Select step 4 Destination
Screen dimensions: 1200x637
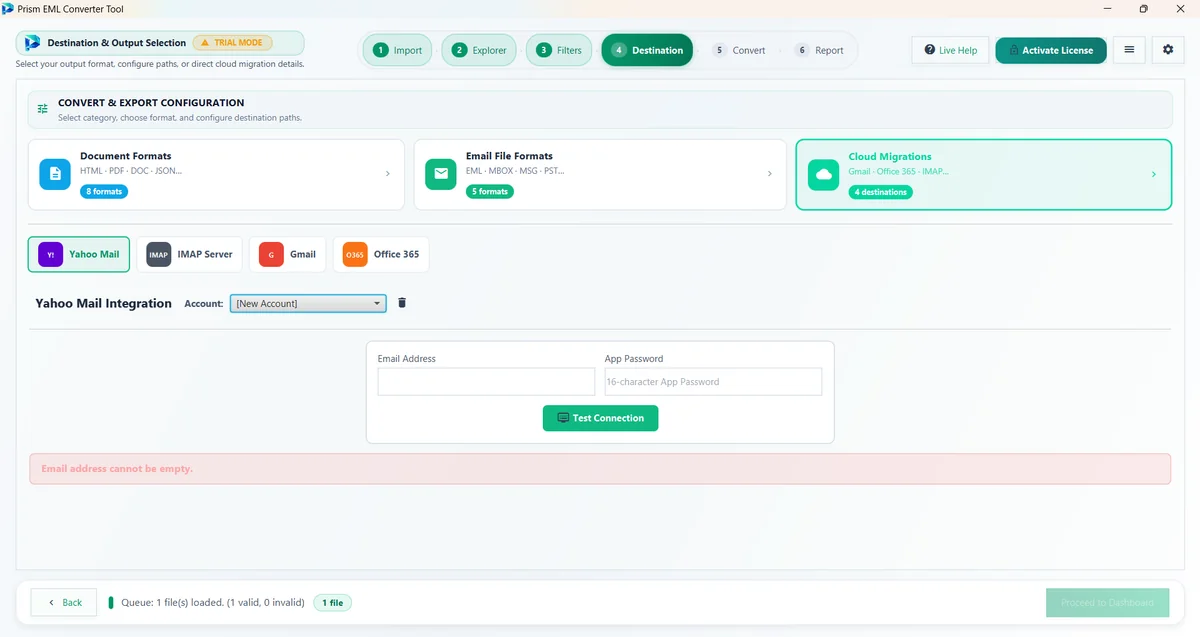pyautogui.click(x=647, y=50)
